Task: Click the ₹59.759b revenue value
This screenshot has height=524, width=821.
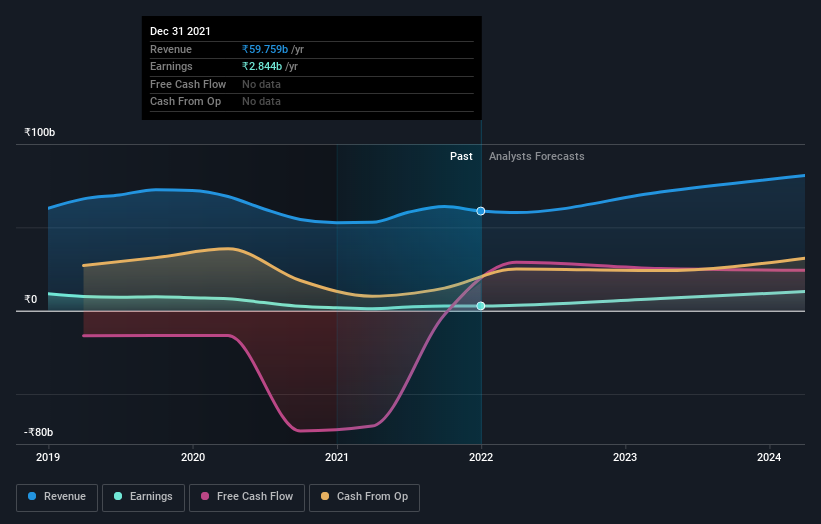Action: (265, 49)
